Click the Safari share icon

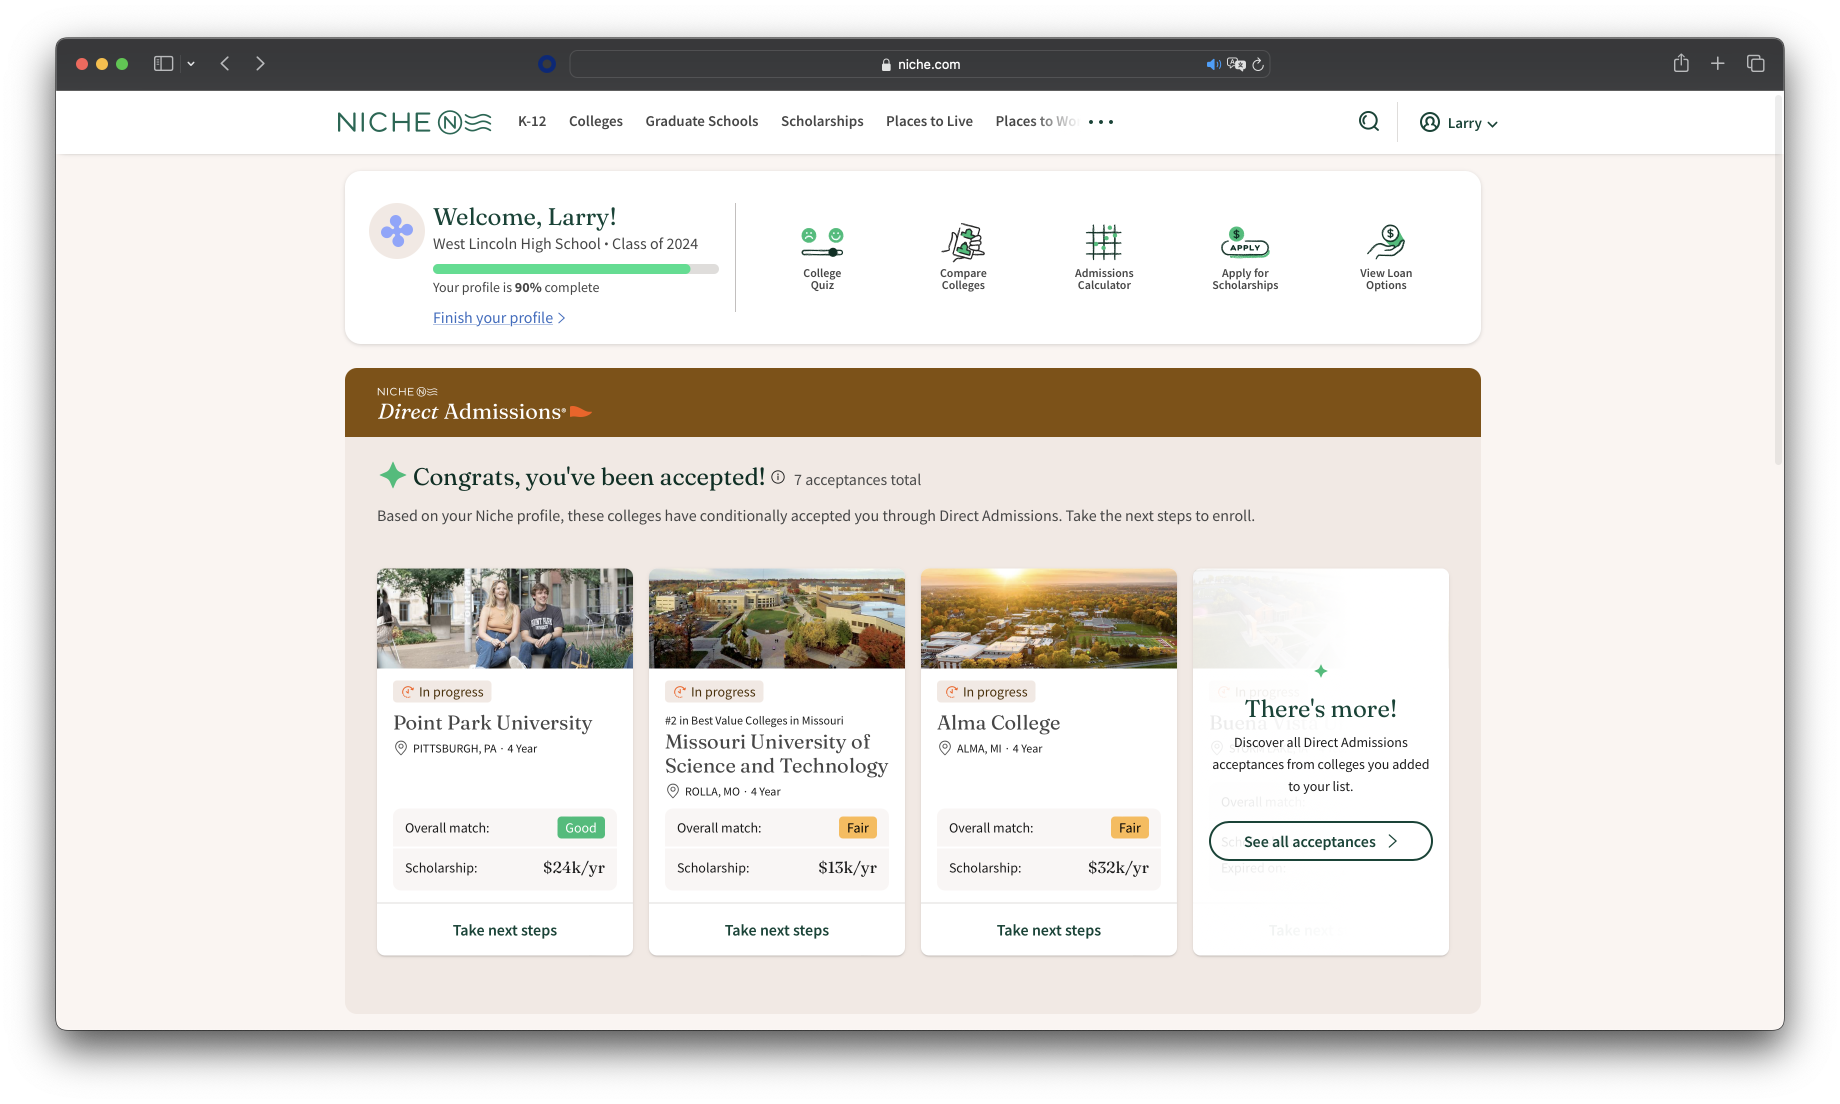pos(1681,63)
